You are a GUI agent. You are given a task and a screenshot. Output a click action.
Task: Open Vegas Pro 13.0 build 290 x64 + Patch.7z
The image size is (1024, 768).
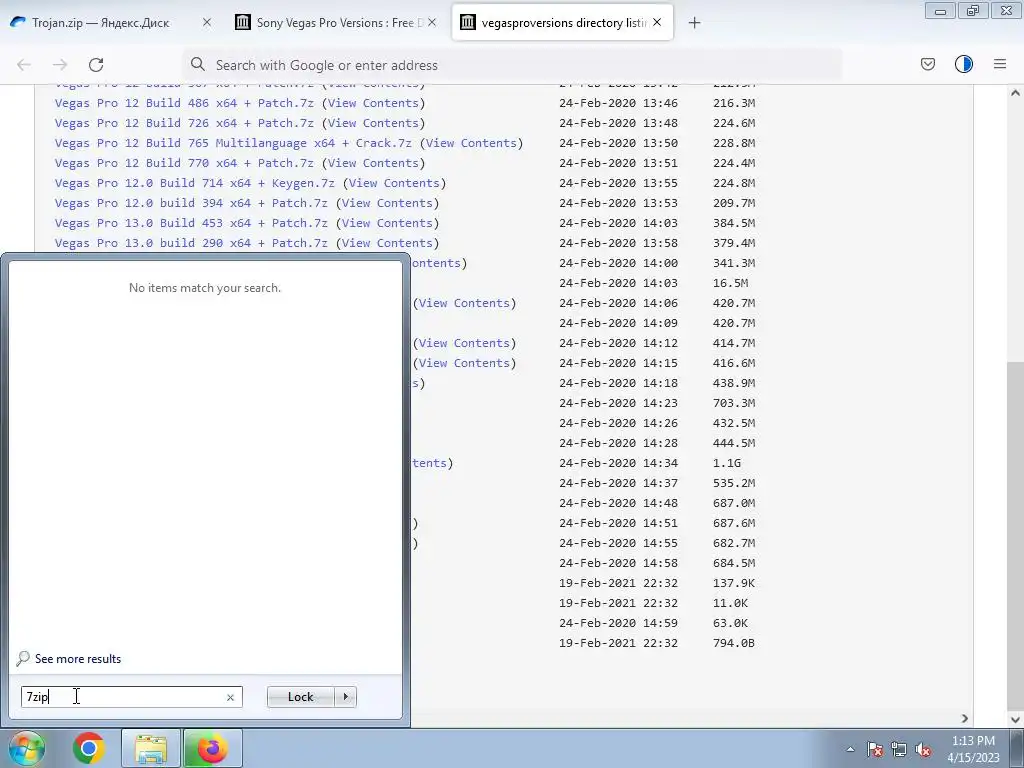coord(191,243)
